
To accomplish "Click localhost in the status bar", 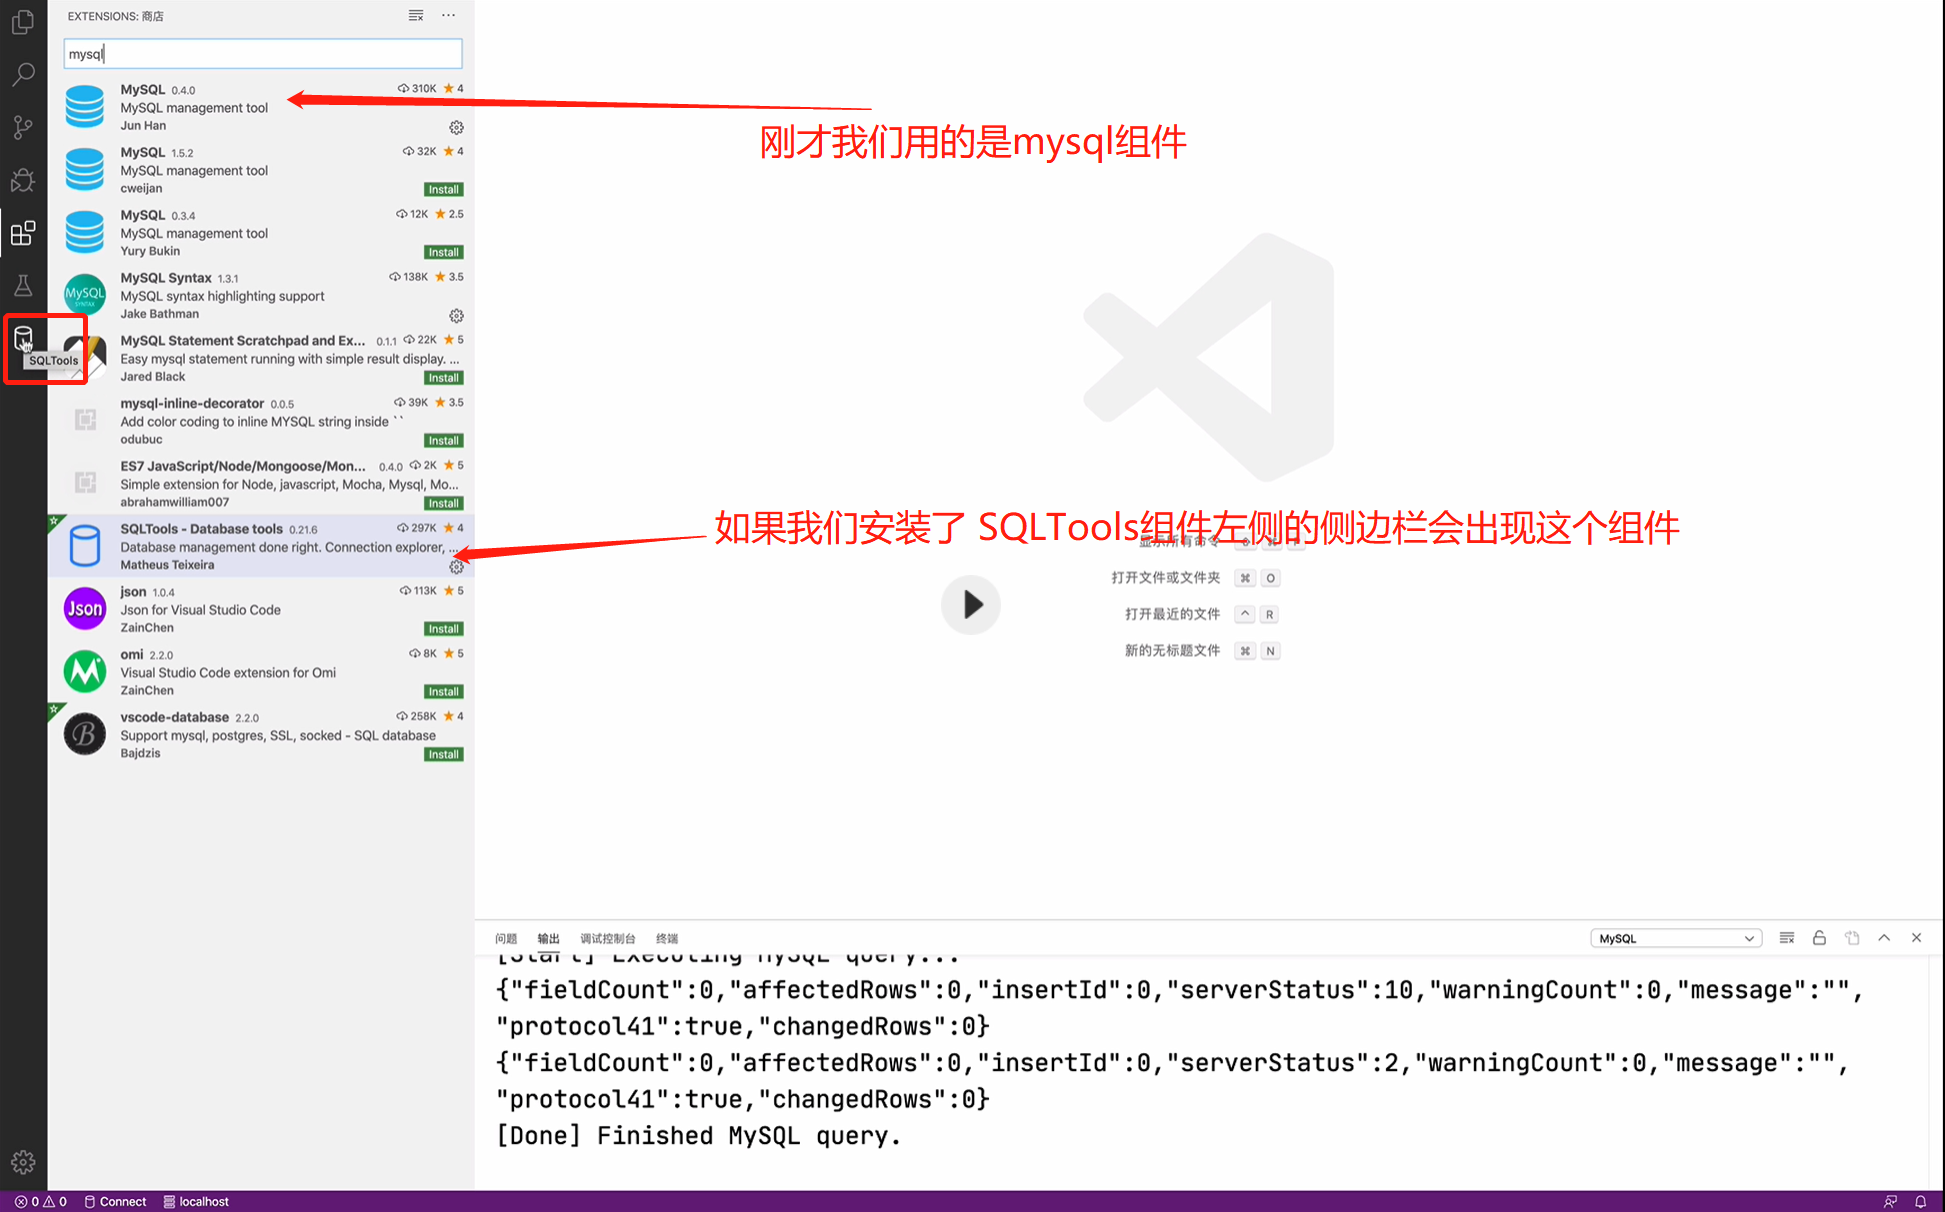I will click(x=196, y=1201).
